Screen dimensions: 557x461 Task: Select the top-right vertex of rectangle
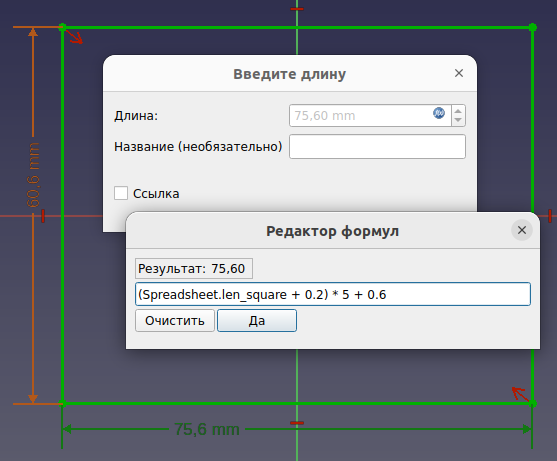click(532, 27)
